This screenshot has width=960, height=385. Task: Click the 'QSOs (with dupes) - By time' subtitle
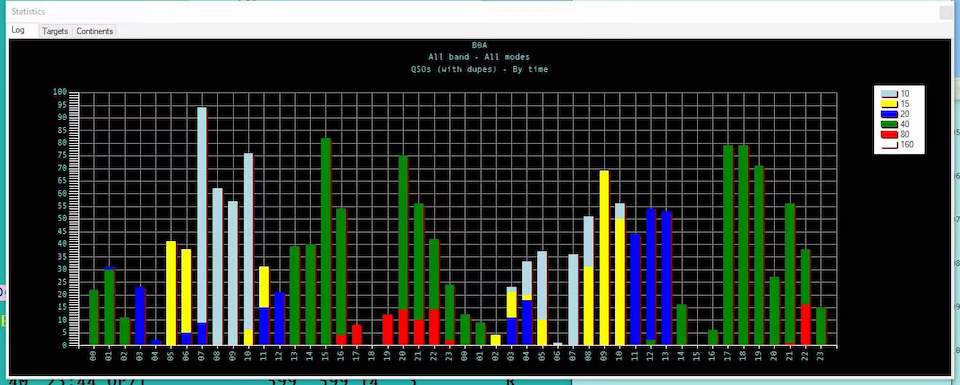(x=479, y=69)
